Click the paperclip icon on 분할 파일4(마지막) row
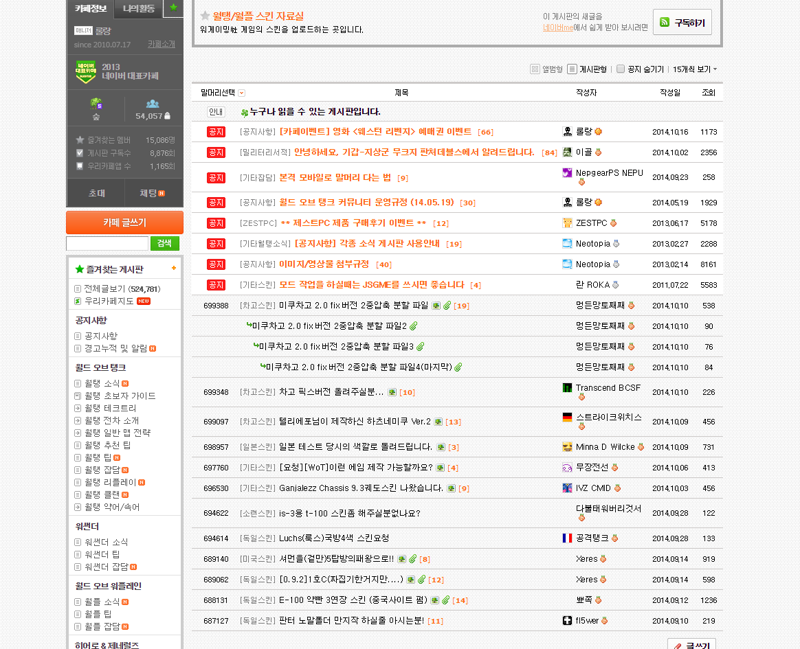The width and height of the screenshot is (800, 649). point(458,367)
